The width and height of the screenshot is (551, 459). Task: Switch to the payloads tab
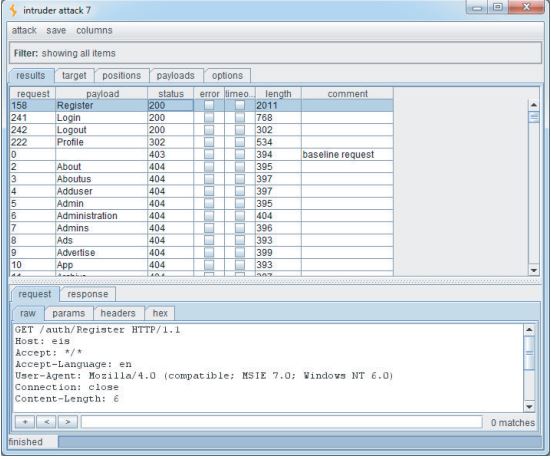point(176,76)
